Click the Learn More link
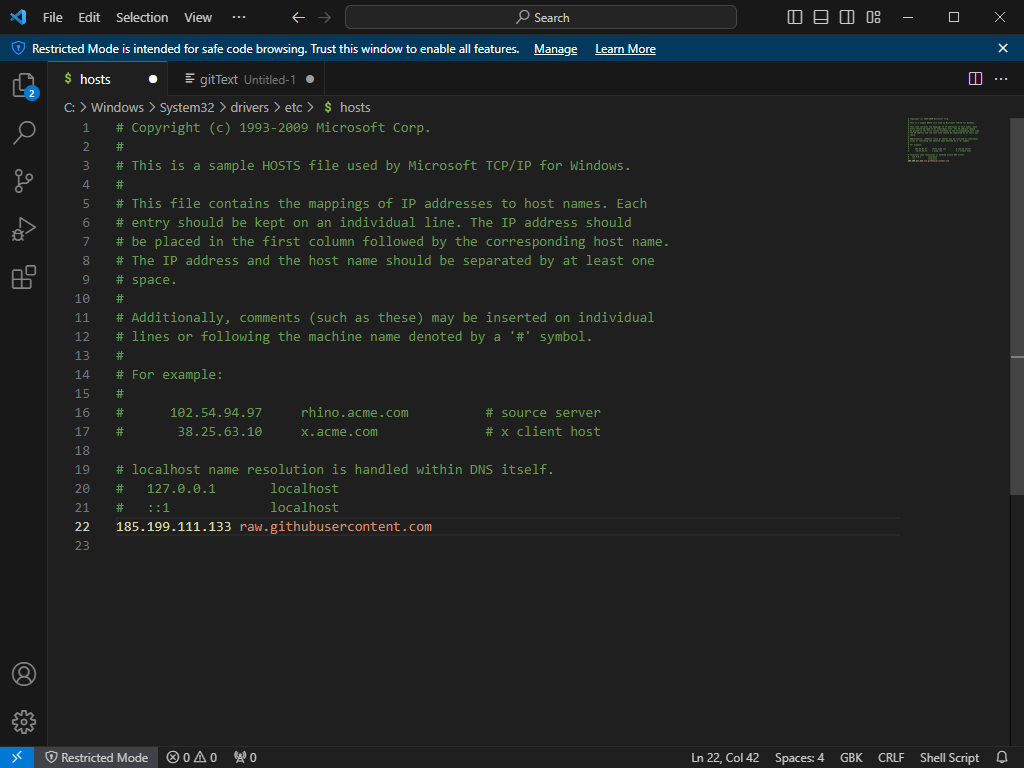Screen dimensions: 1024x768 tap(625, 49)
